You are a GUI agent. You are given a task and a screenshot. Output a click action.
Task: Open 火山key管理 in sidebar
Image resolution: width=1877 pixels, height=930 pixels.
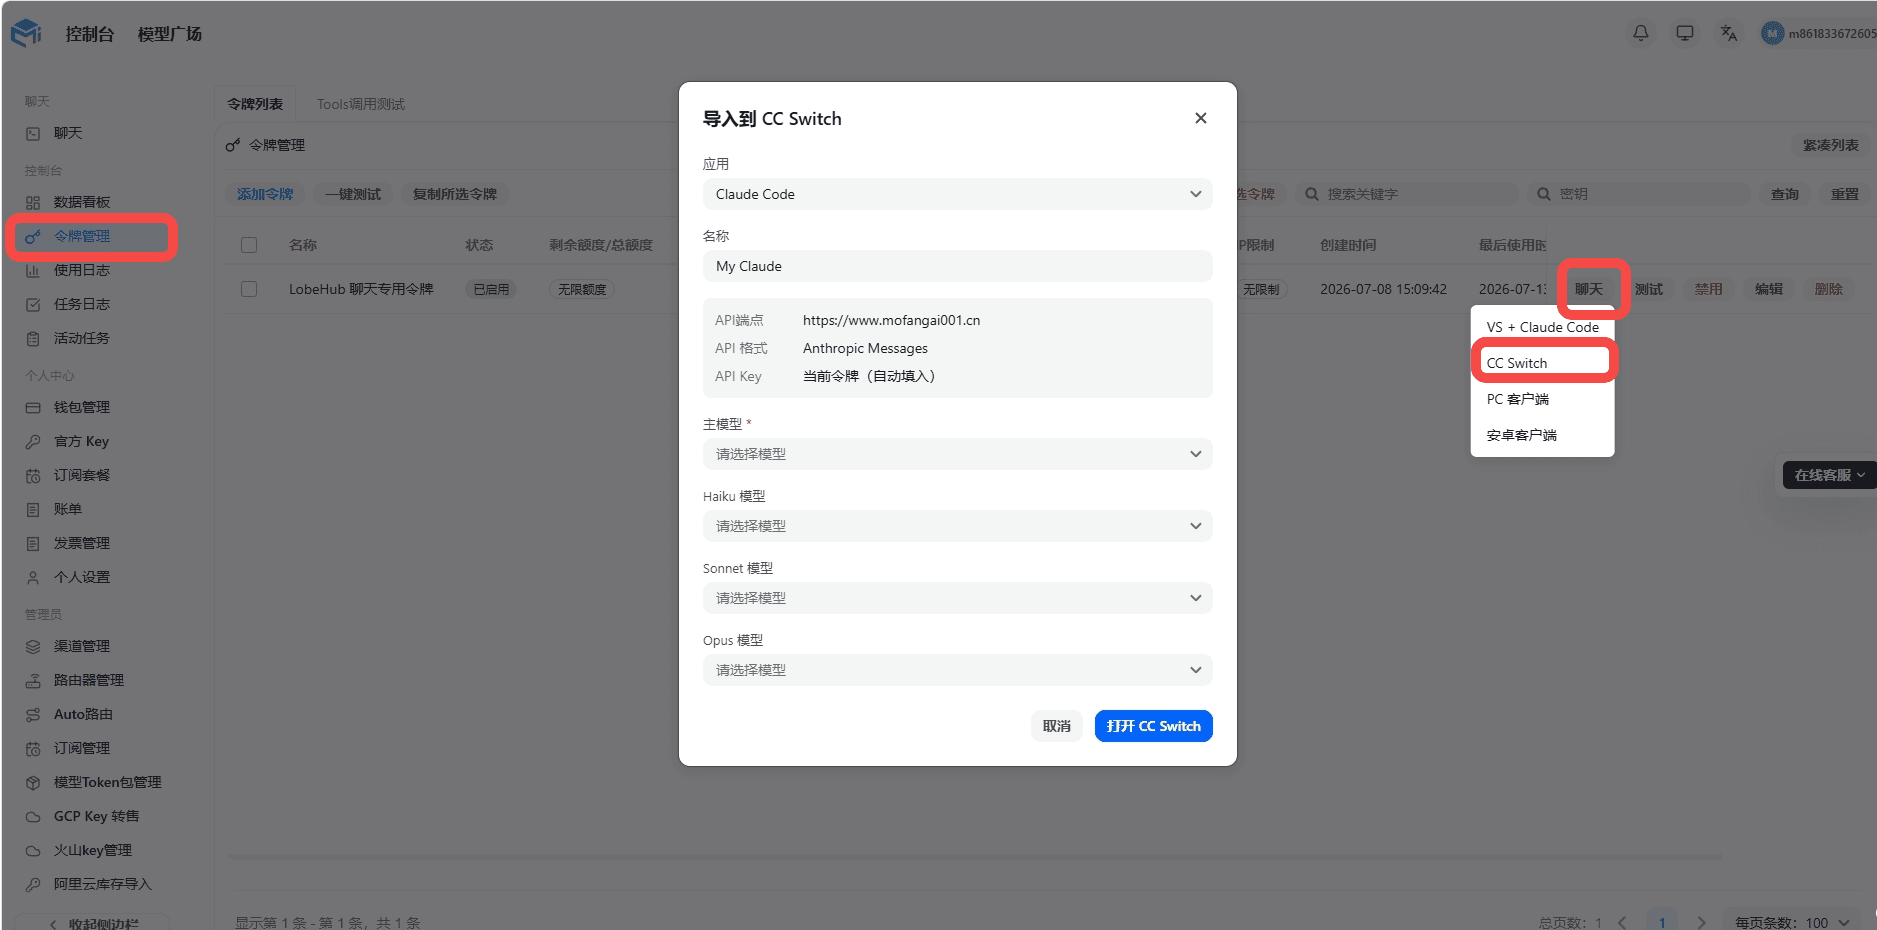coord(92,850)
